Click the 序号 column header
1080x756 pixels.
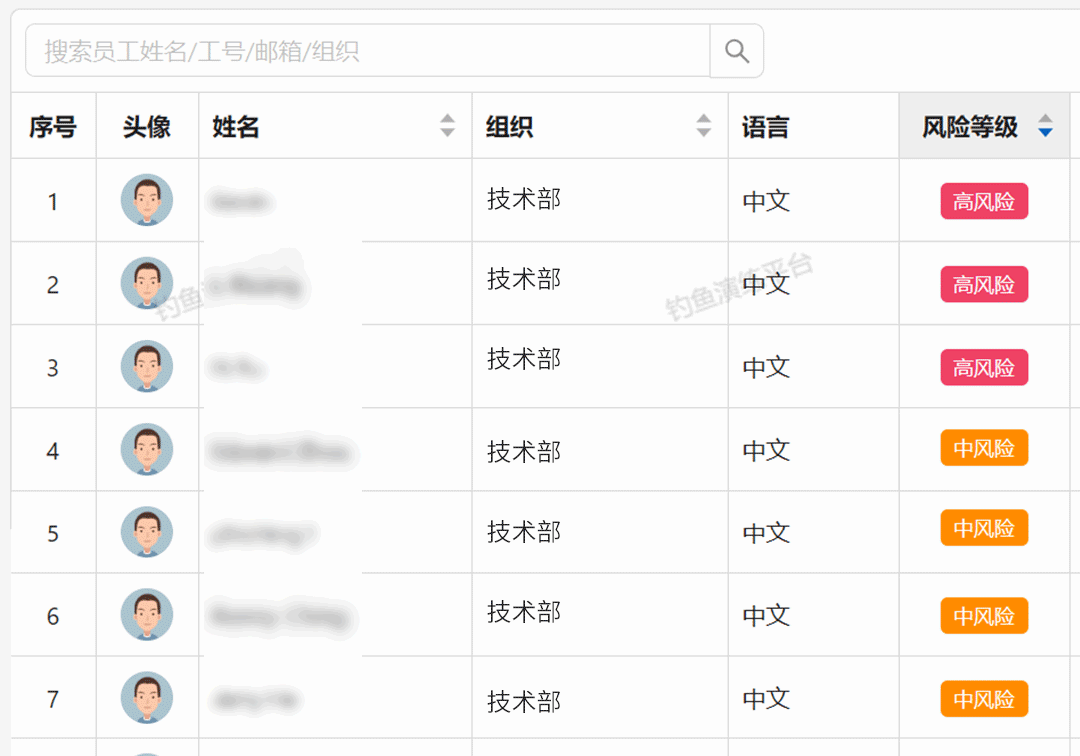tap(53, 127)
